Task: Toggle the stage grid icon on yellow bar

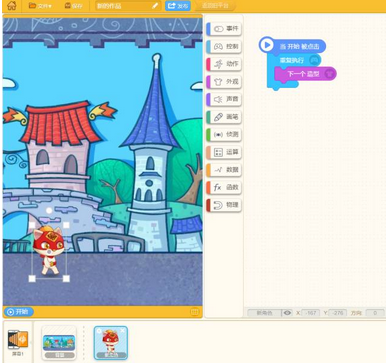Action: (x=194, y=312)
